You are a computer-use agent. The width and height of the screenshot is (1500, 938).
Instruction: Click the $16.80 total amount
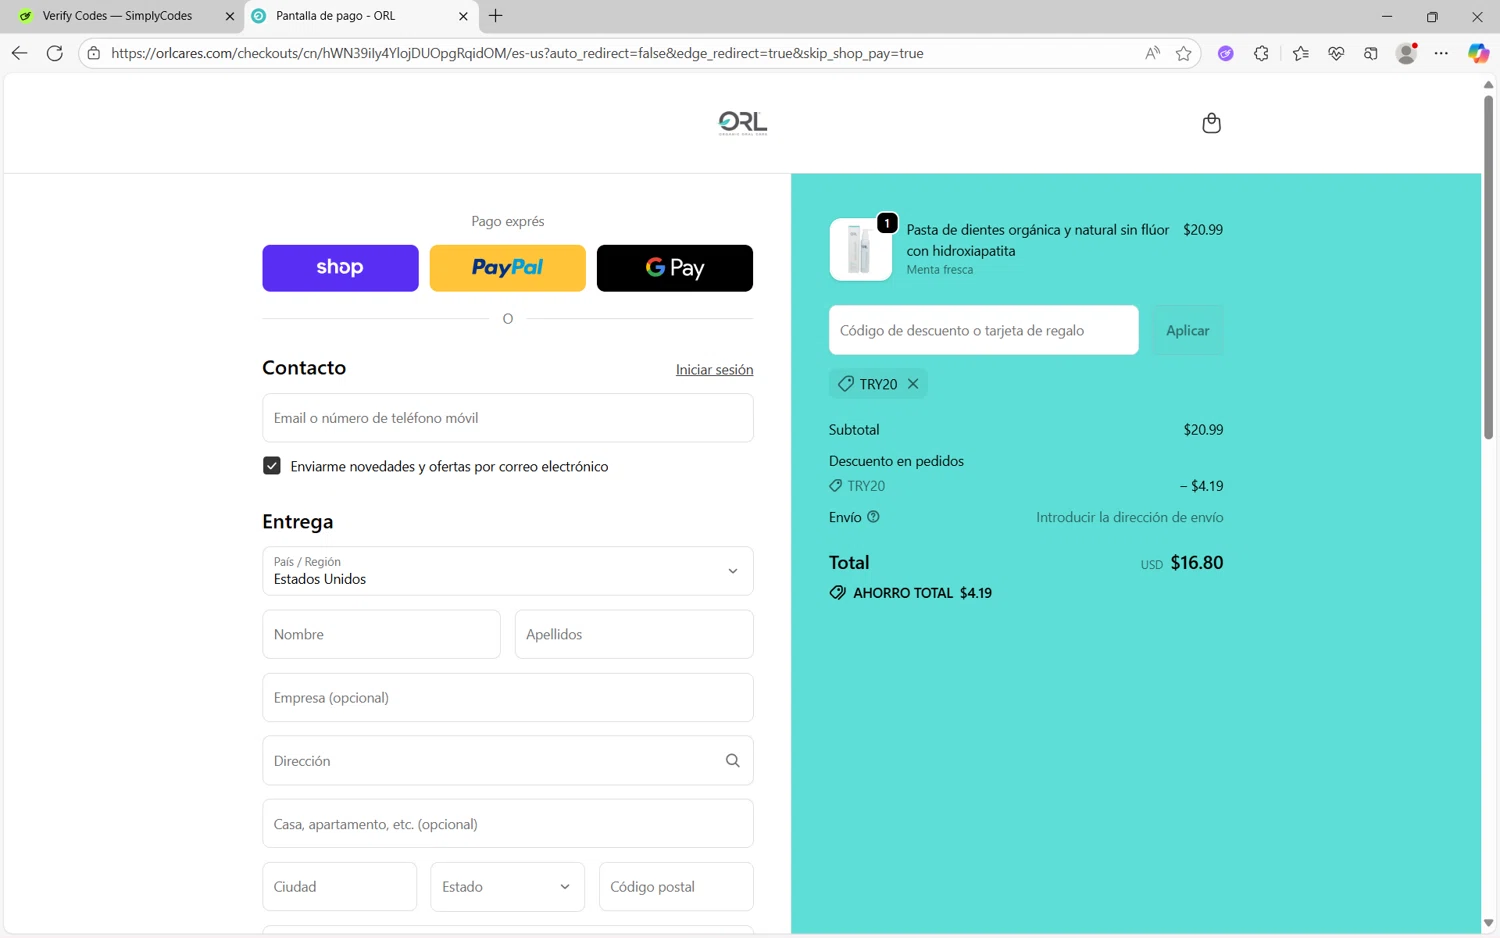pyautogui.click(x=1197, y=563)
